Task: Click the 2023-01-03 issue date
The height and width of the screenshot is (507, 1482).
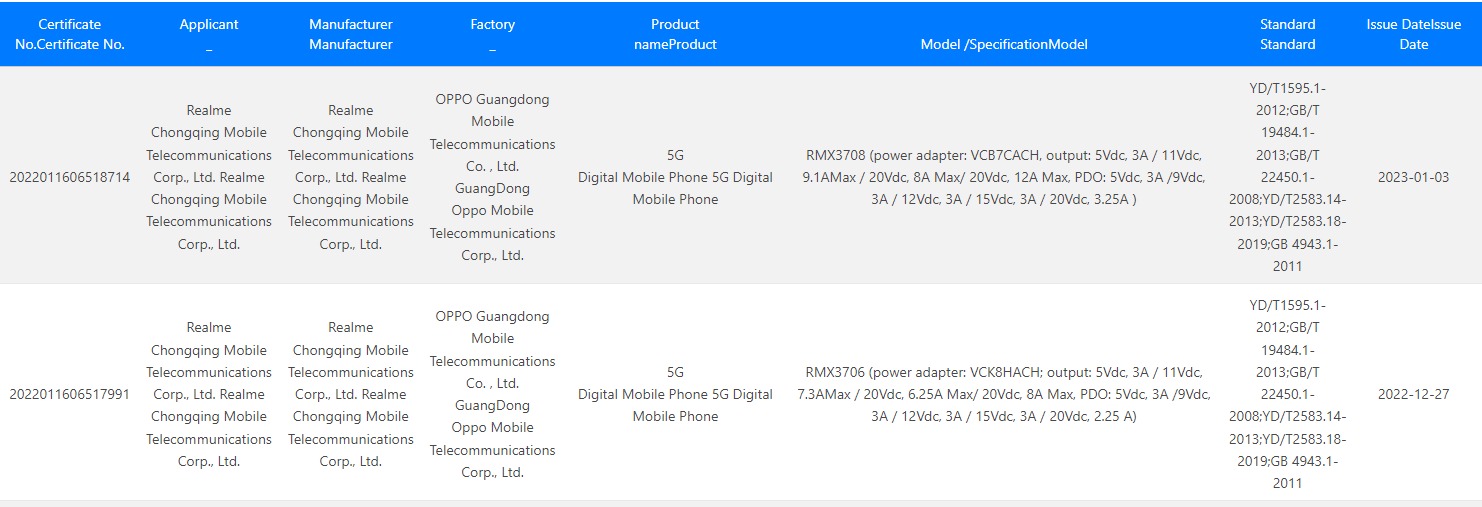Action: [1413, 177]
